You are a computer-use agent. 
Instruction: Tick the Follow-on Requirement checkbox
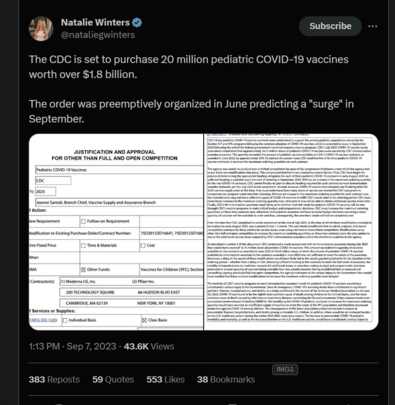click(83, 221)
